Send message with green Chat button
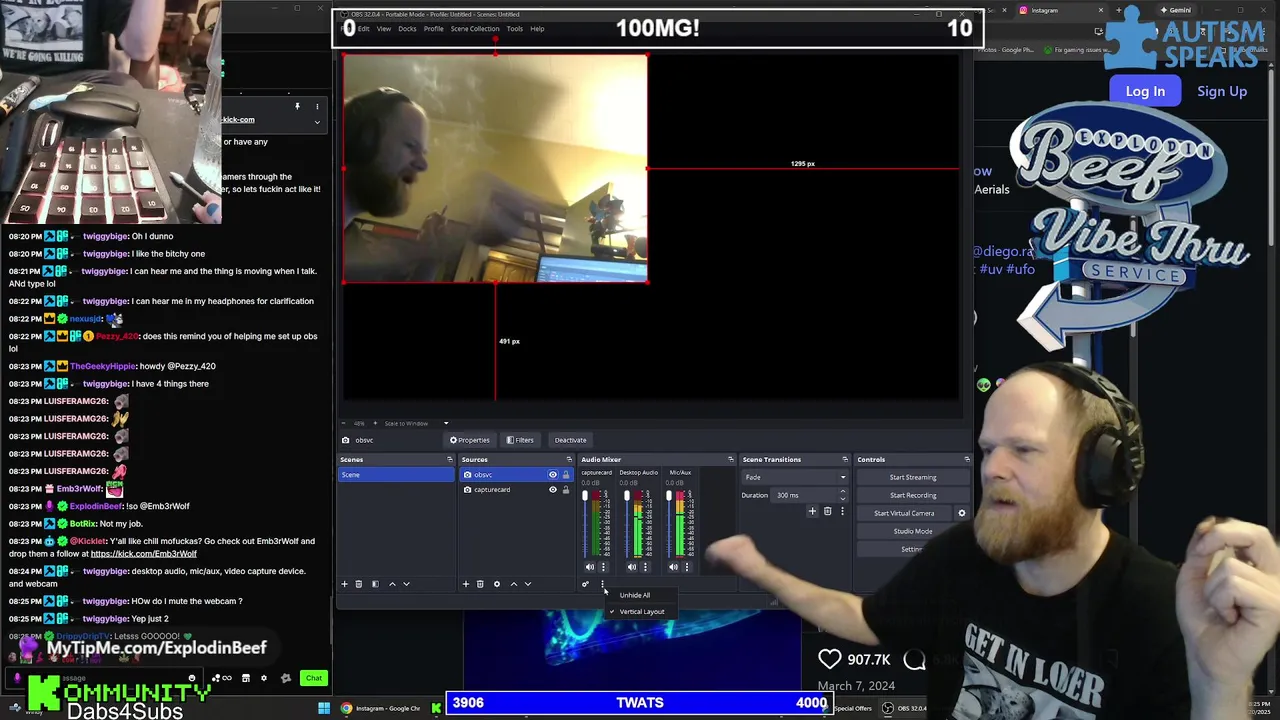Screen dimensions: 1280x720 [x=314, y=678]
